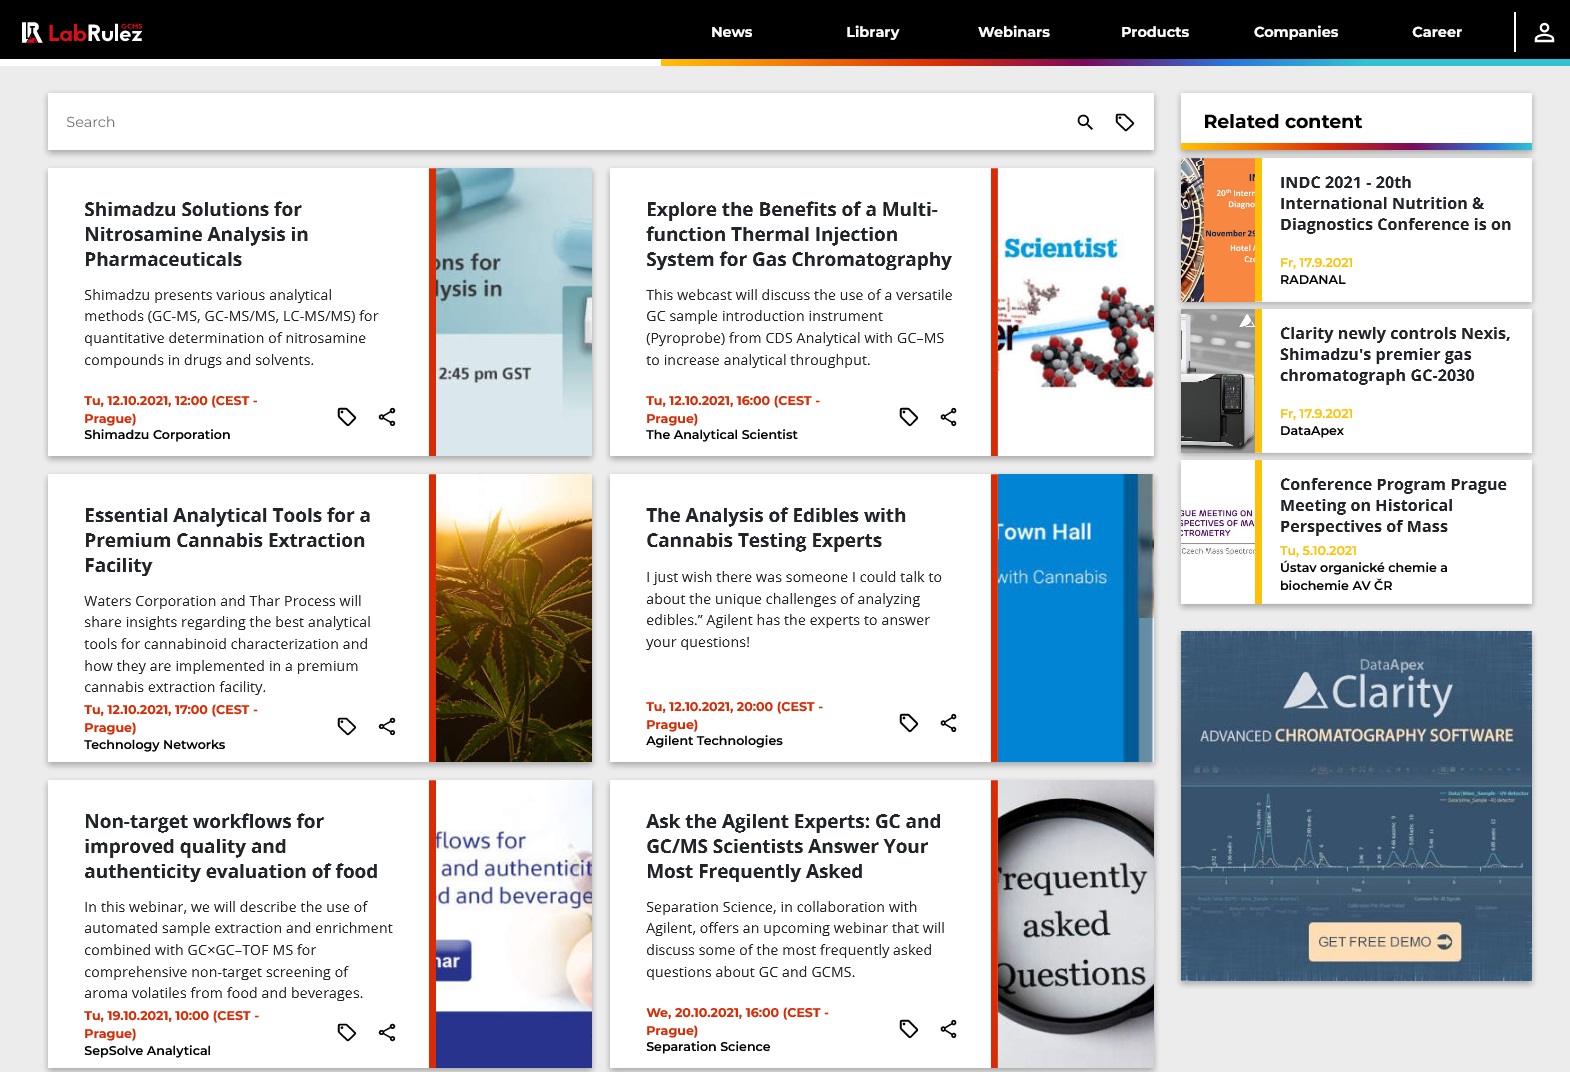Viewport: 1570px width, 1072px height.
Task: Click the food and beverage workflows thumbnail
Action: [514, 924]
